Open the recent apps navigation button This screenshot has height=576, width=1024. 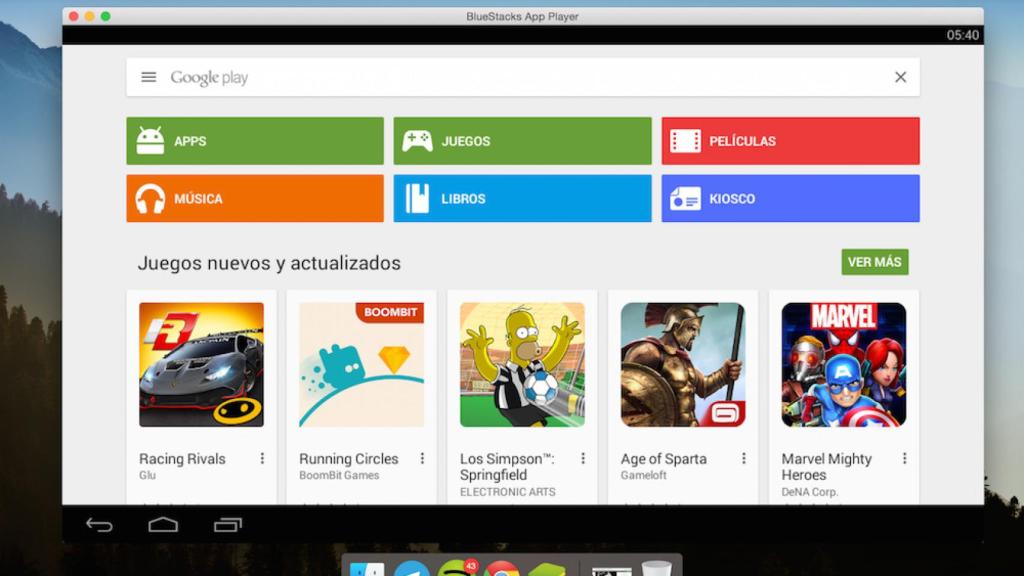click(228, 524)
